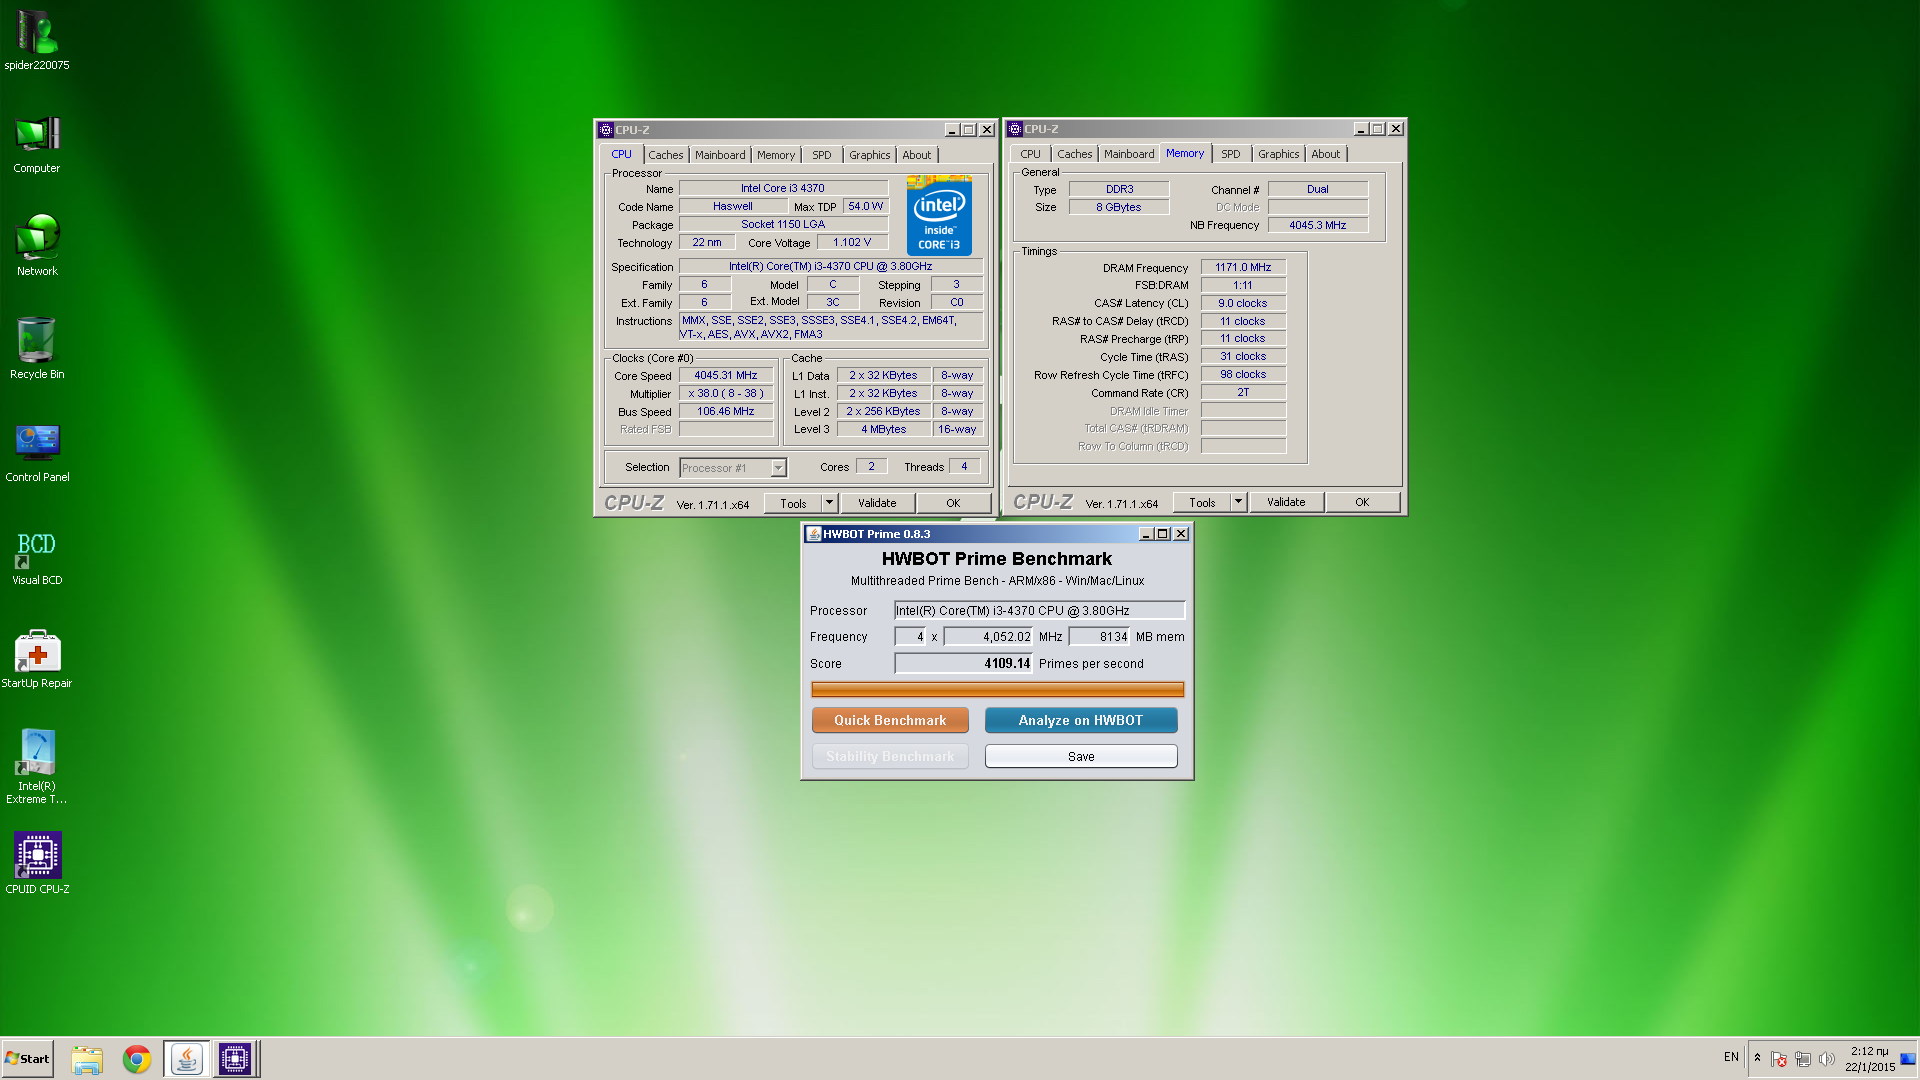
Task: Click the Core Speed value 4045.31 MHz
Action: (726, 376)
